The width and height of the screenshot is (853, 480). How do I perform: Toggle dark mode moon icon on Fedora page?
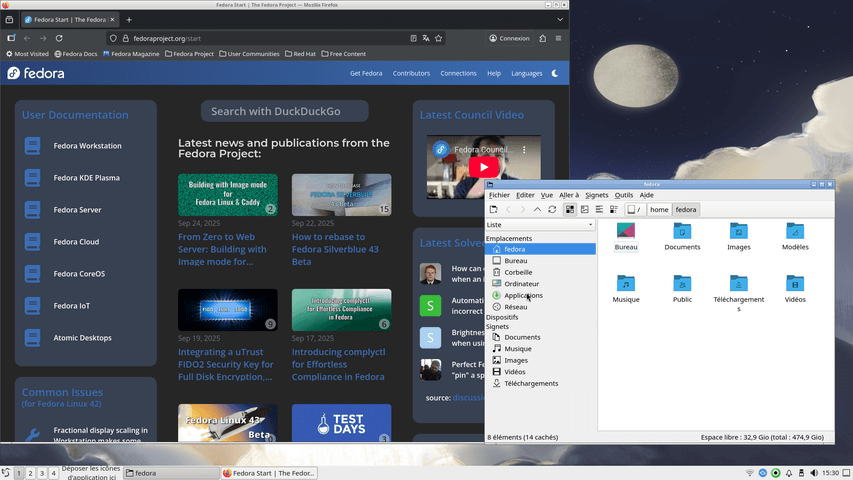[555, 73]
